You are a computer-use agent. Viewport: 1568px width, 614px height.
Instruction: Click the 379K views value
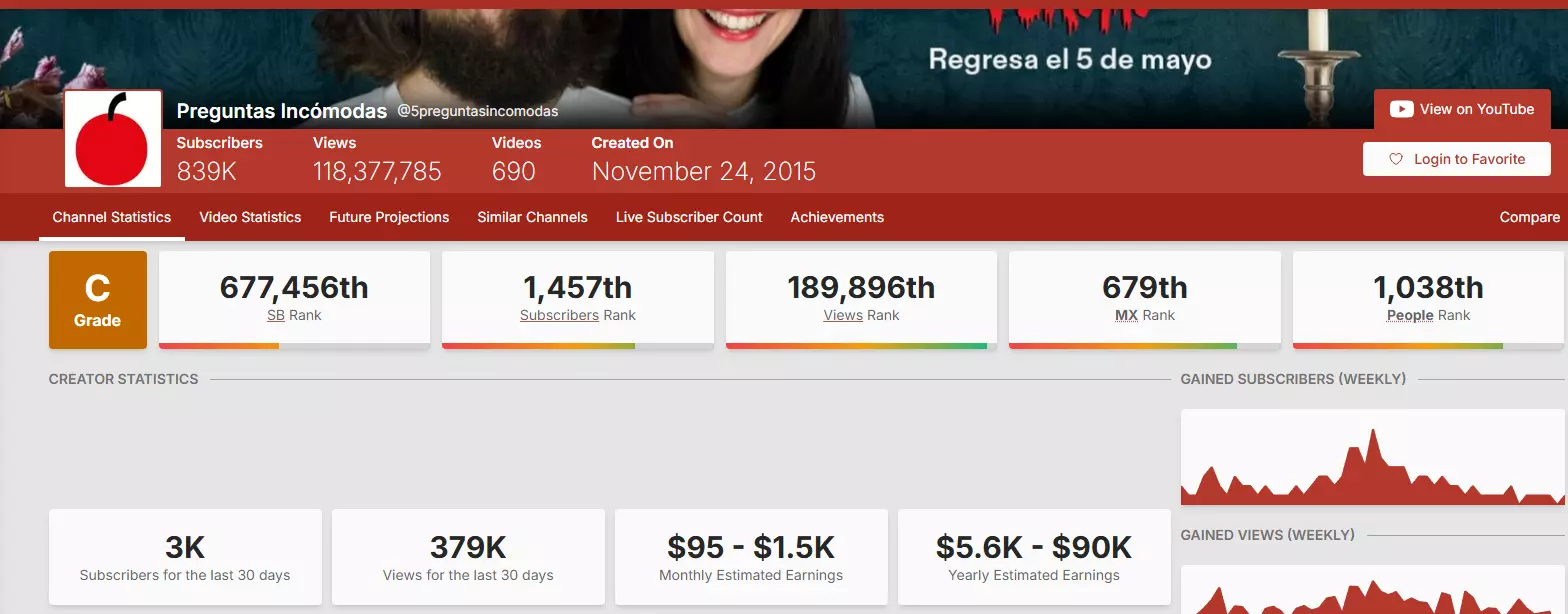[468, 548]
